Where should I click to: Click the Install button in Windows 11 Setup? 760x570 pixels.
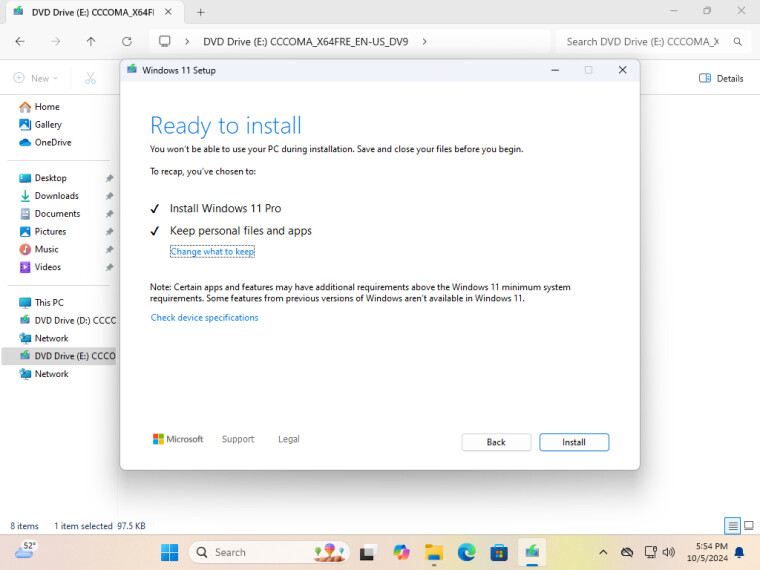[x=574, y=442]
